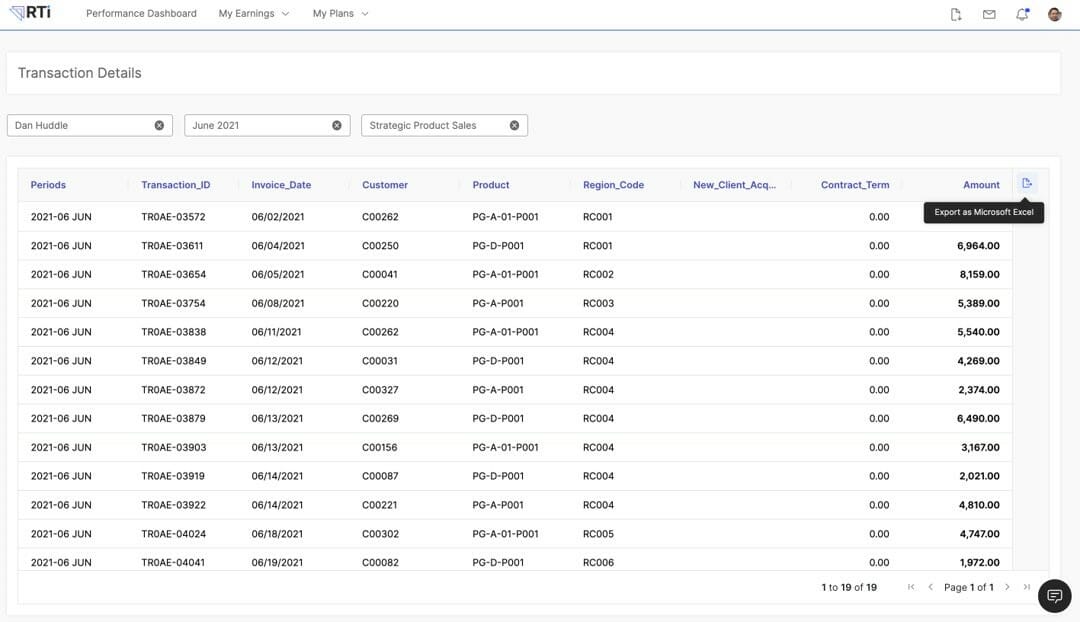Export table as Microsoft Excel icon
The width and height of the screenshot is (1080, 622).
click(x=1027, y=183)
